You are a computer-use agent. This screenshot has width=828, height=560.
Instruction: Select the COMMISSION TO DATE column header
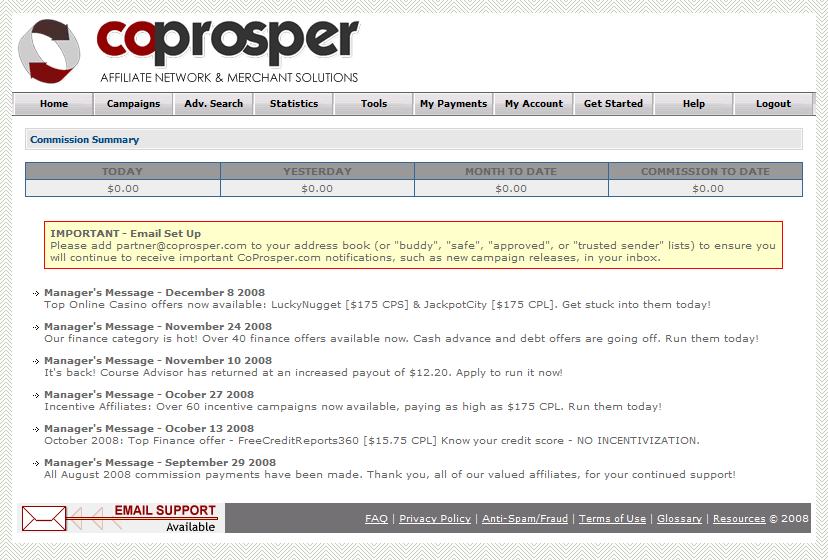(705, 171)
